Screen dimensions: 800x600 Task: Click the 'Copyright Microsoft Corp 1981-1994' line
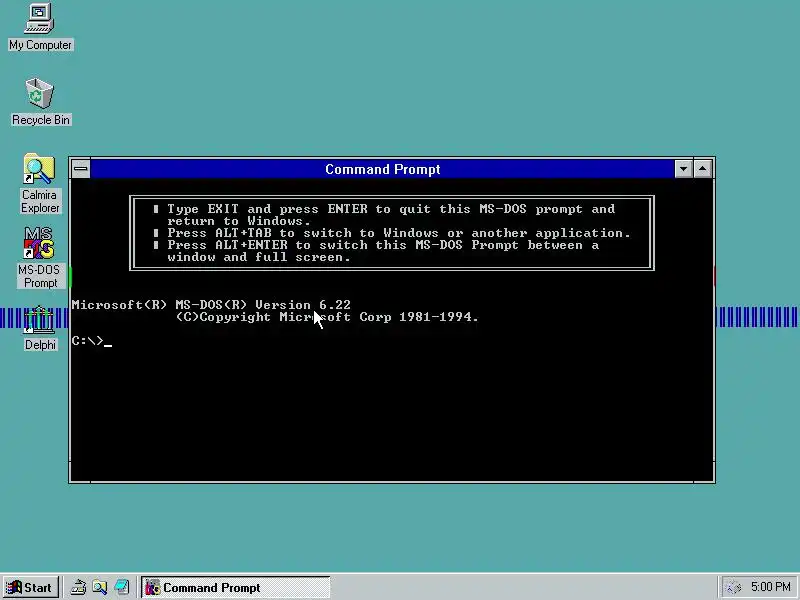click(327, 317)
